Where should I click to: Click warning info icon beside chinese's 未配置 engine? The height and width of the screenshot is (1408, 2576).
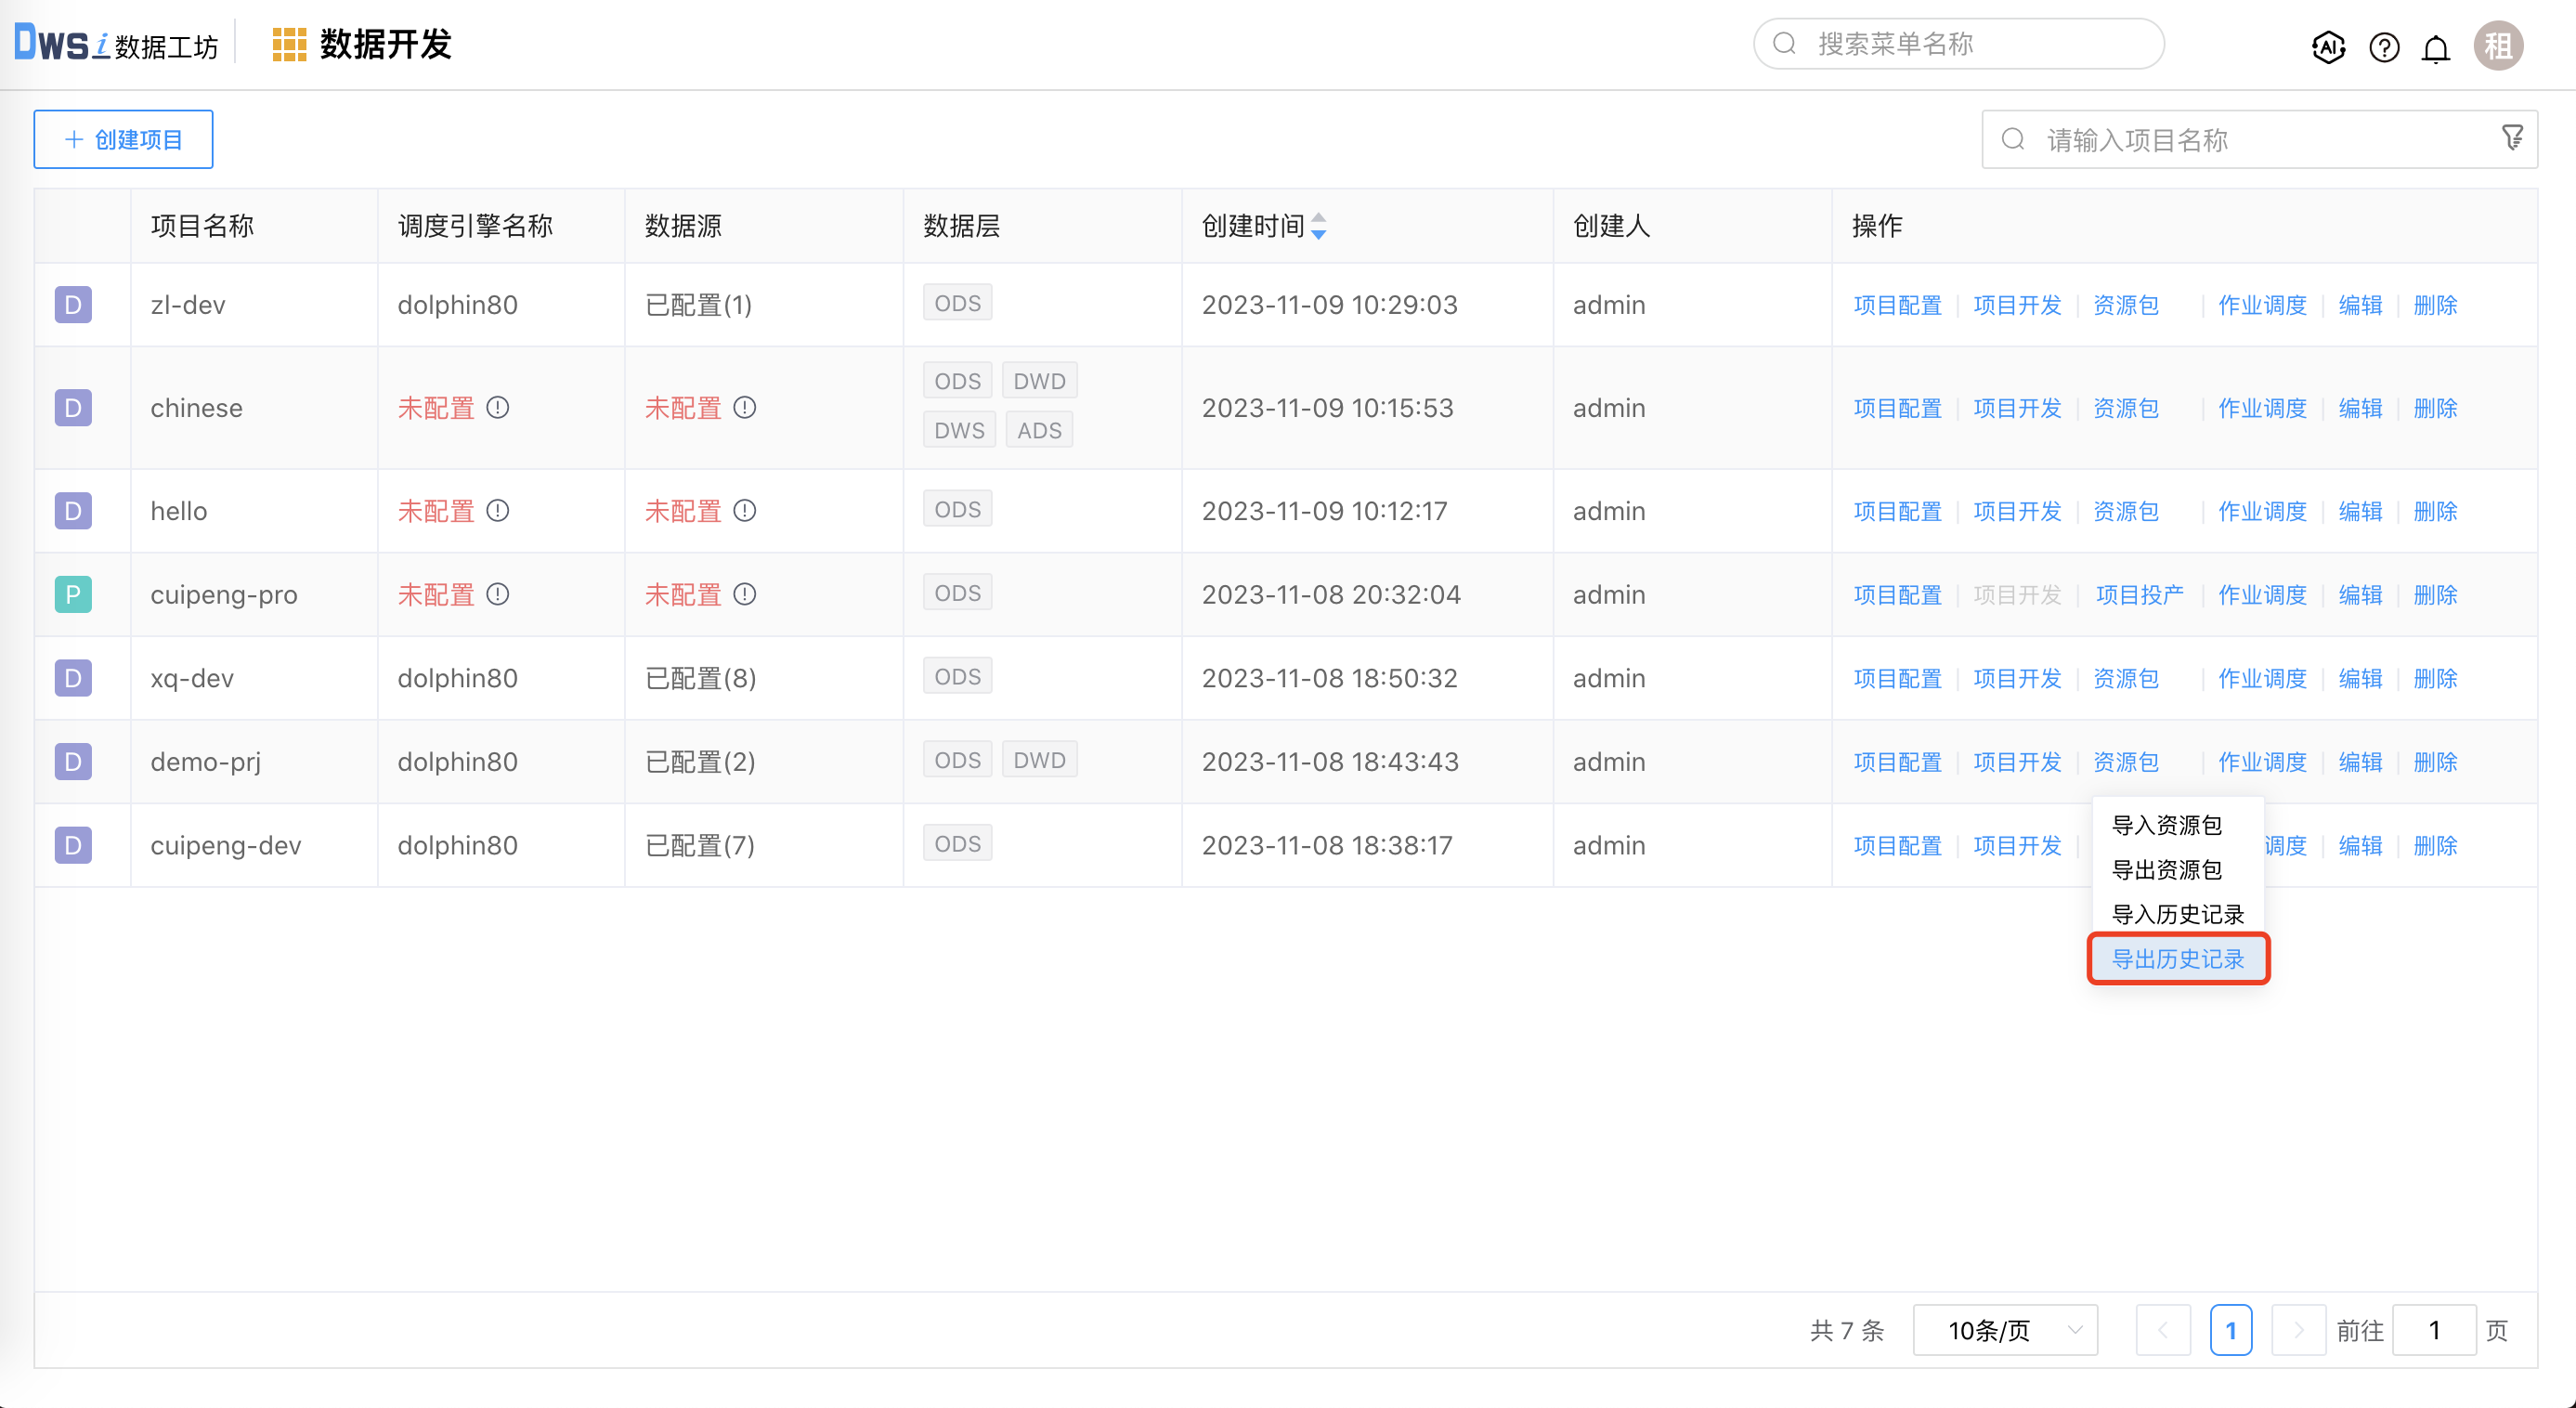(x=498, y=408)
